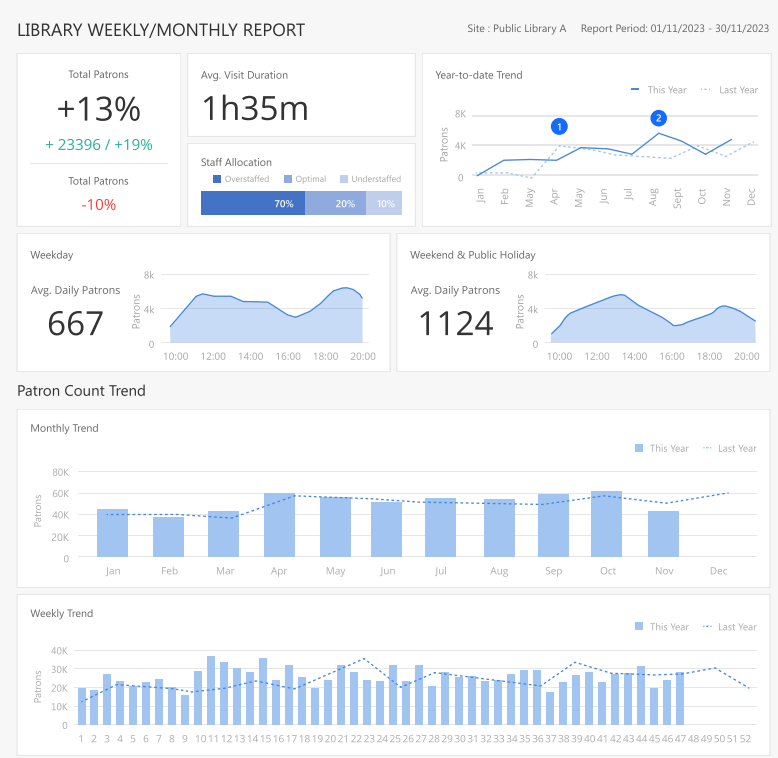Open the Site Public Library A selector
This screenshot has height=758, width=778.
[516, 29]
